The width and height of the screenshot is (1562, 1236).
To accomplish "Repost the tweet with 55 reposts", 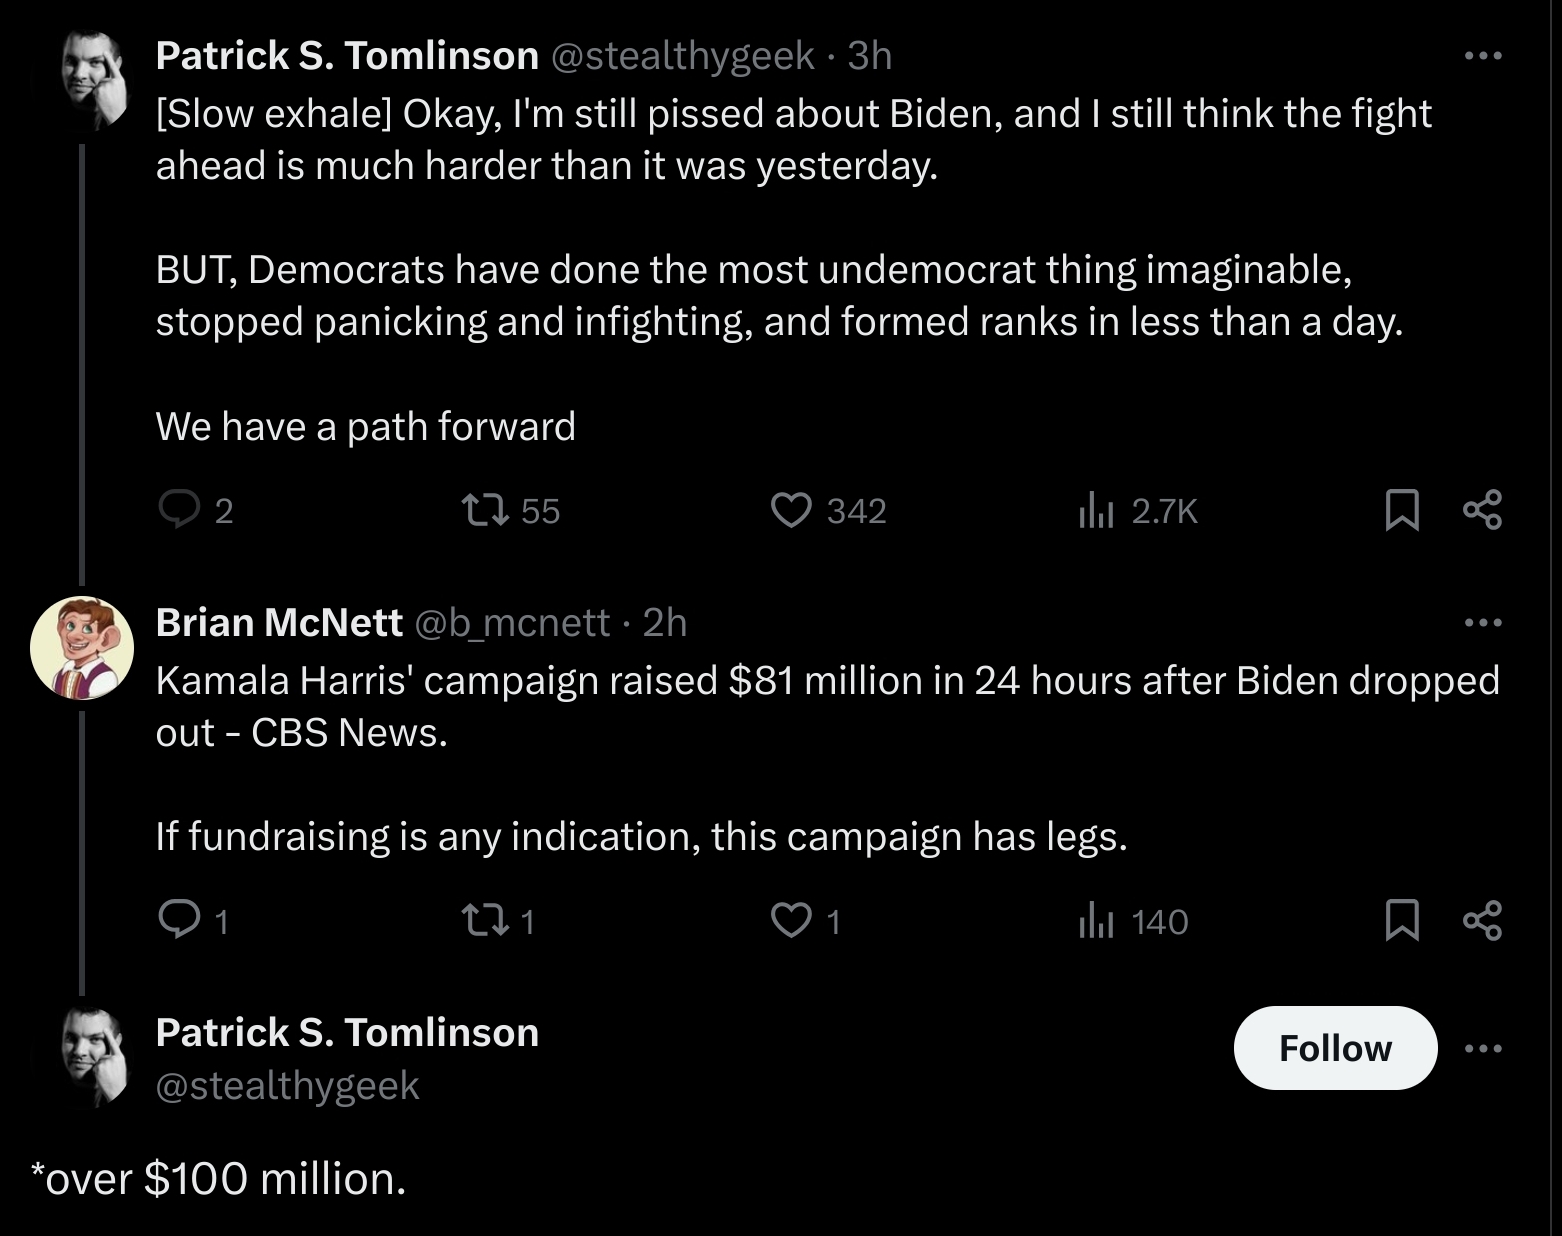I will [510, 511].
